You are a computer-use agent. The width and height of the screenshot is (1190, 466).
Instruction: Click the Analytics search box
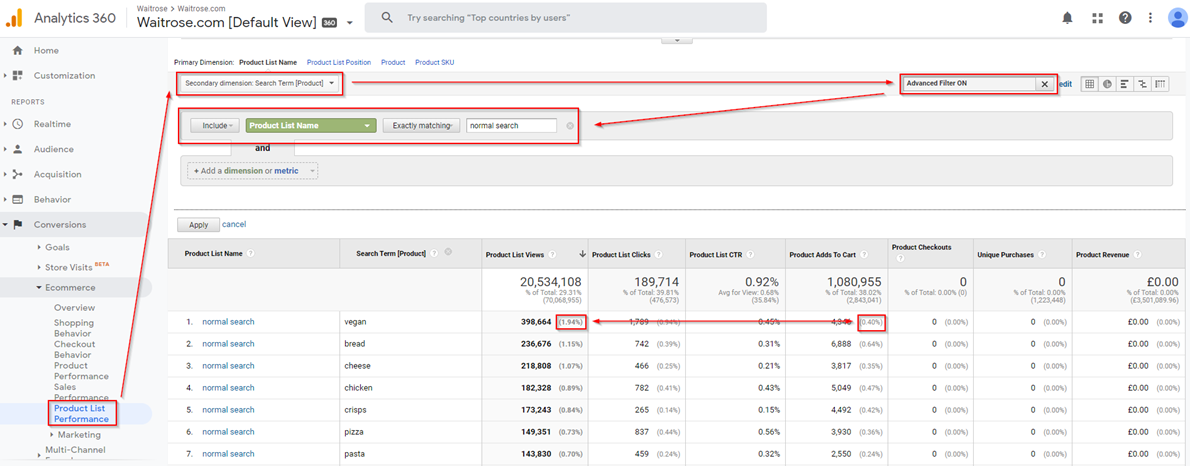[x=565, y=17]
